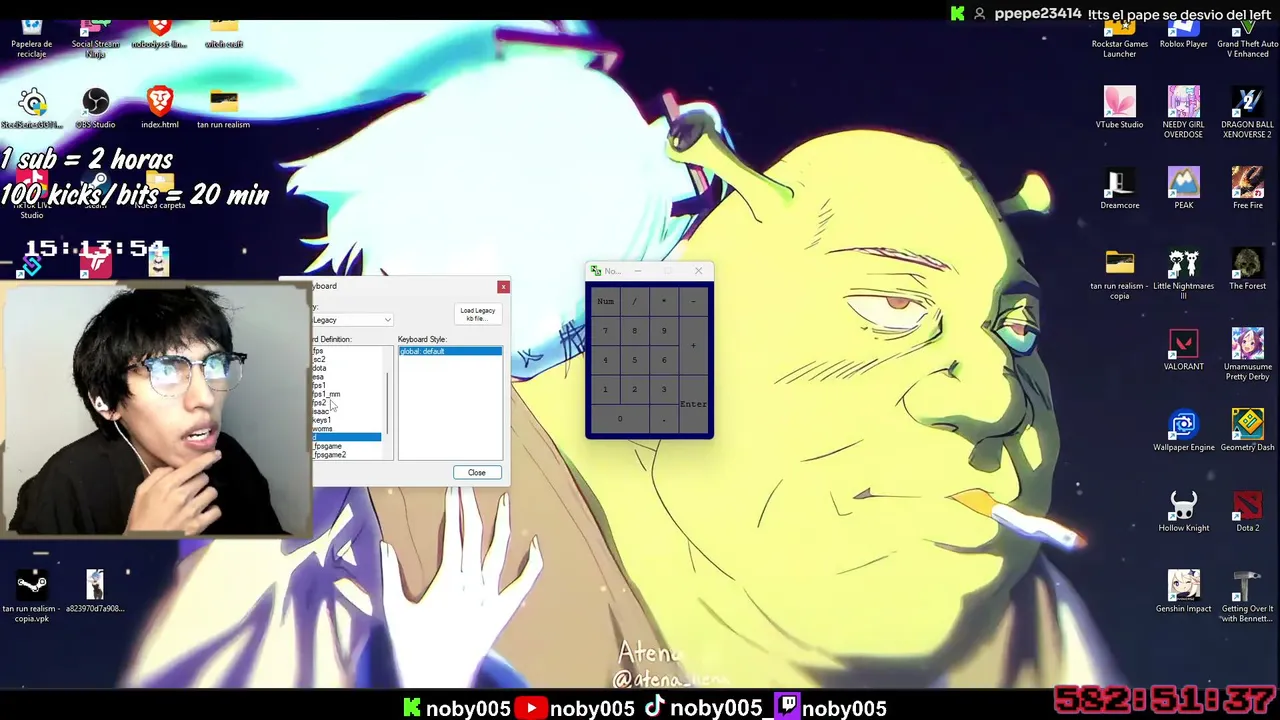
Task: Launch VTube Studio from the desktop
Action: [x=1119, y=107]
